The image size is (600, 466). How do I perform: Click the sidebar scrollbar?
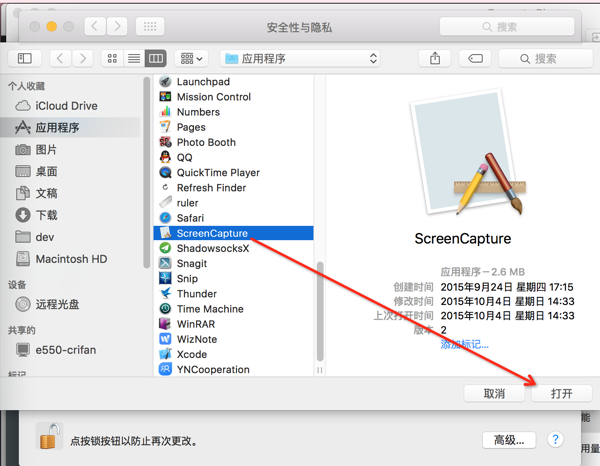tap(146, 172)
